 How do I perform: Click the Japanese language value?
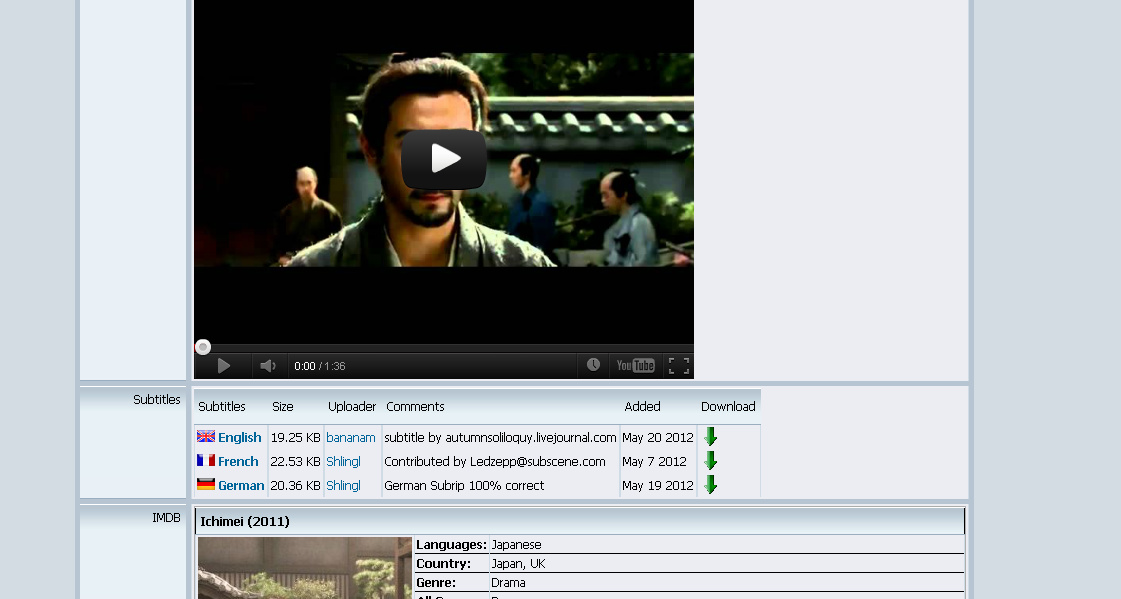point(516,545)
